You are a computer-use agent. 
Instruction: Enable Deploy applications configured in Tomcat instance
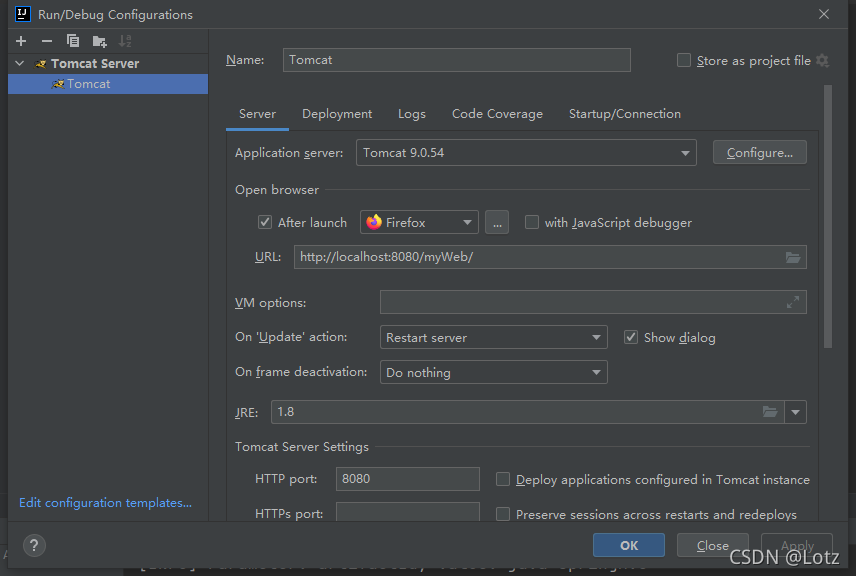(503, 479)
